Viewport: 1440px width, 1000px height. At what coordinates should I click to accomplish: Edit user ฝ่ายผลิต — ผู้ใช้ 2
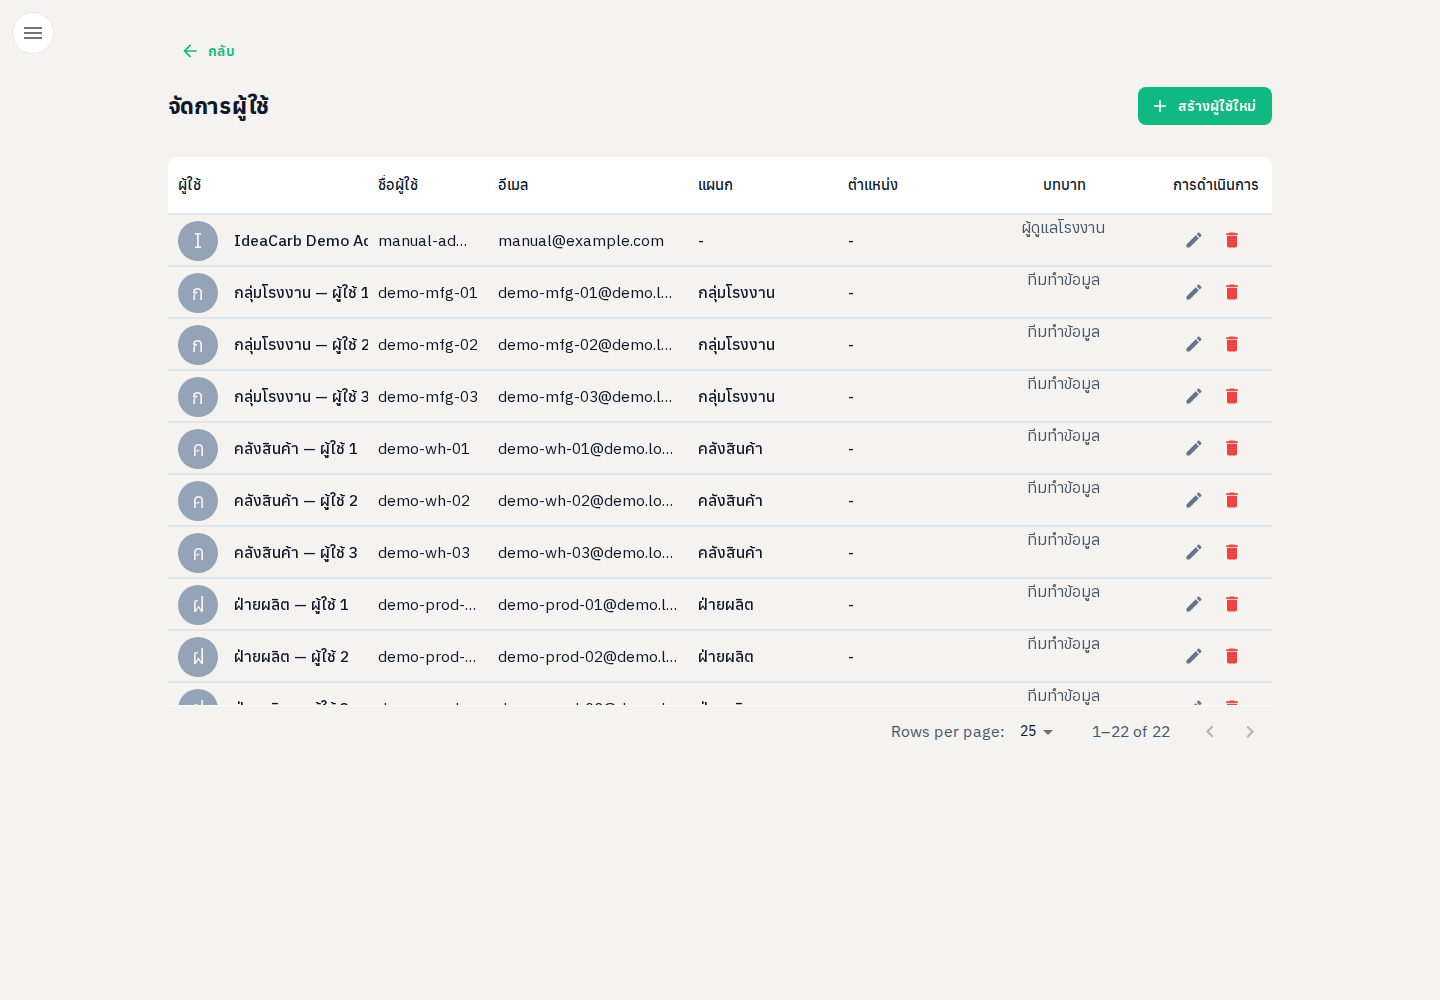(1194, 656)
